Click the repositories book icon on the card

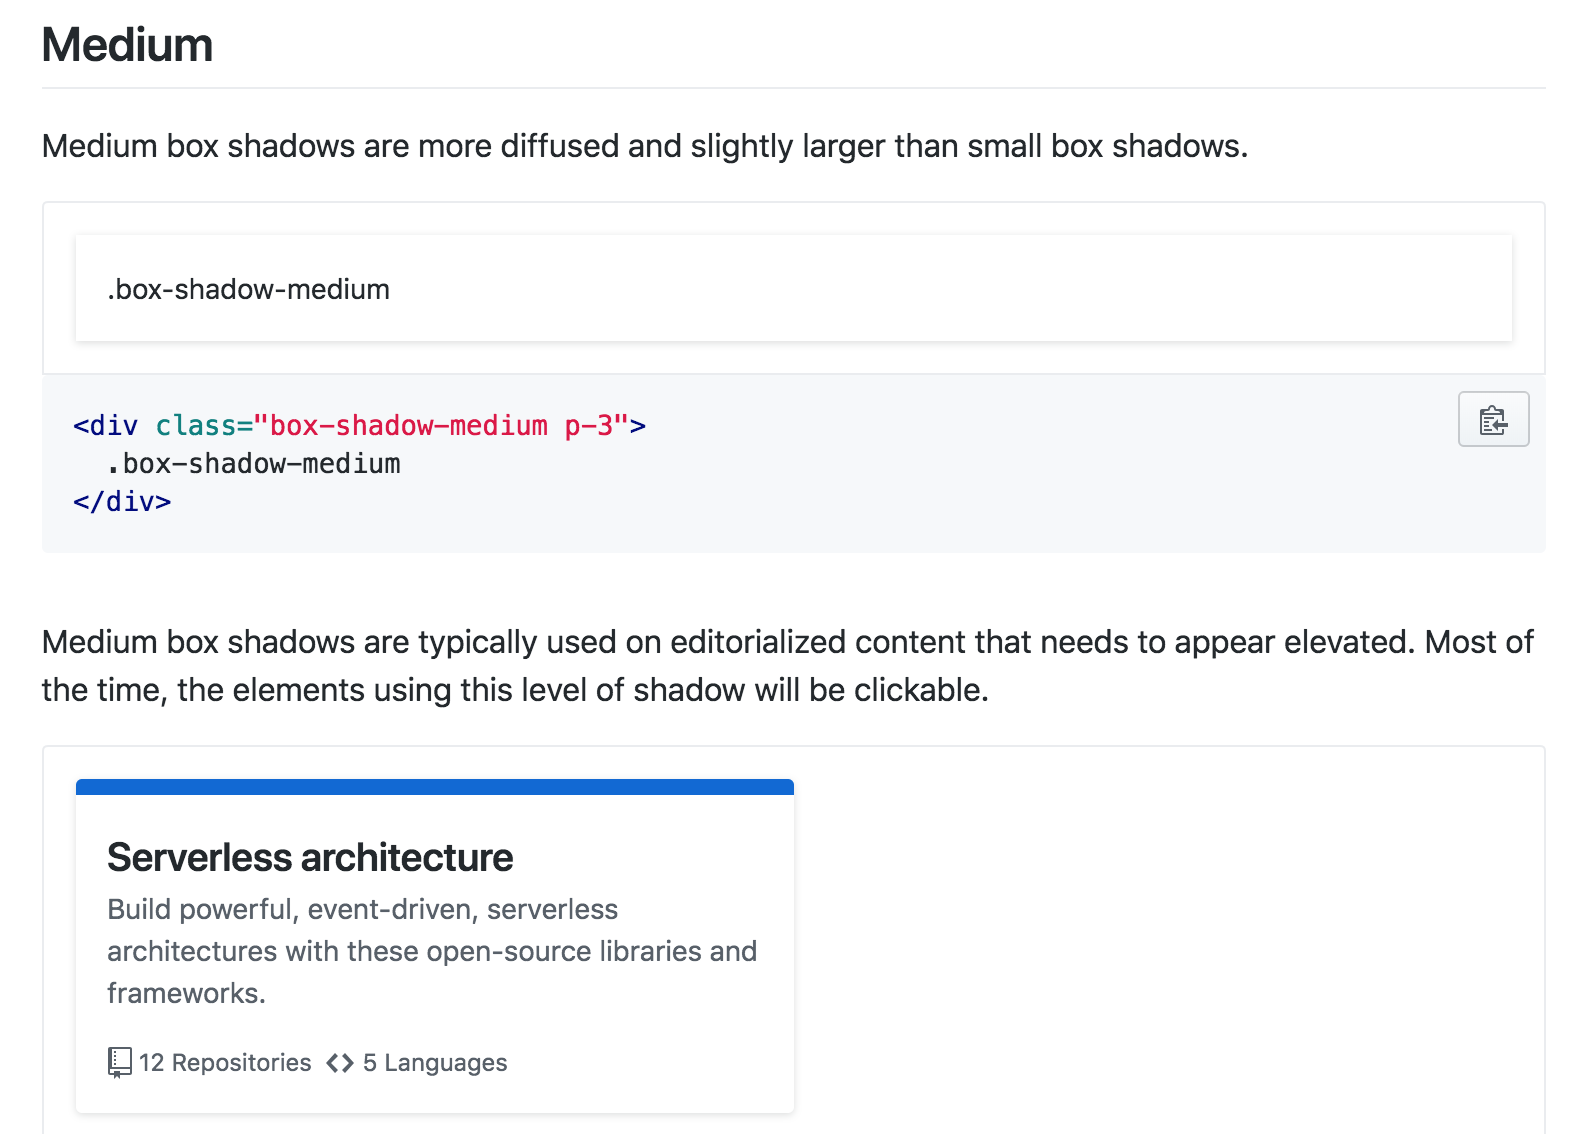click(x=119, y=1062)
